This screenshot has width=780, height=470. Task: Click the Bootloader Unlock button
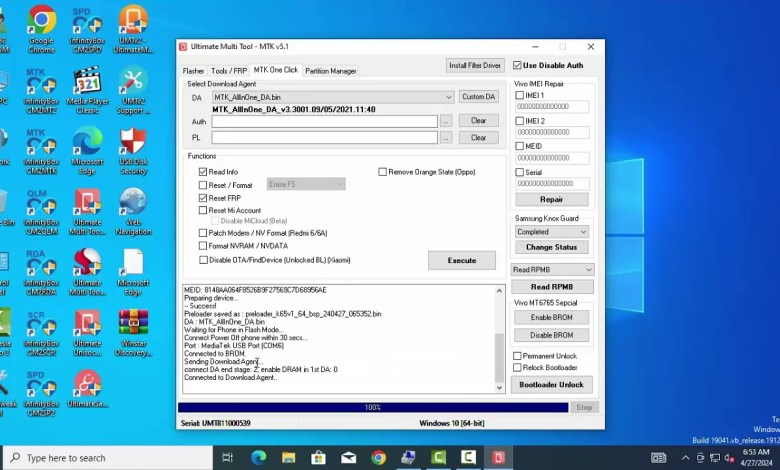[552, 384]
